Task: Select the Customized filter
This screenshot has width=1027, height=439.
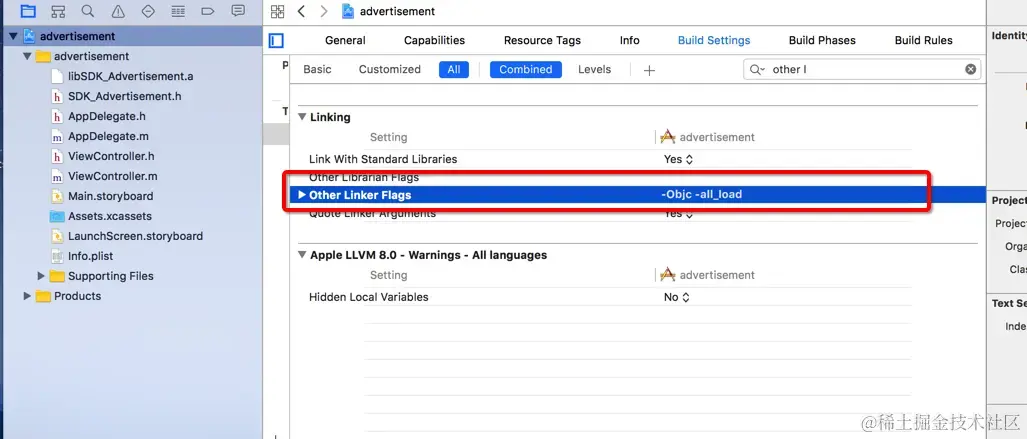Action: click(x=390, y=69)
